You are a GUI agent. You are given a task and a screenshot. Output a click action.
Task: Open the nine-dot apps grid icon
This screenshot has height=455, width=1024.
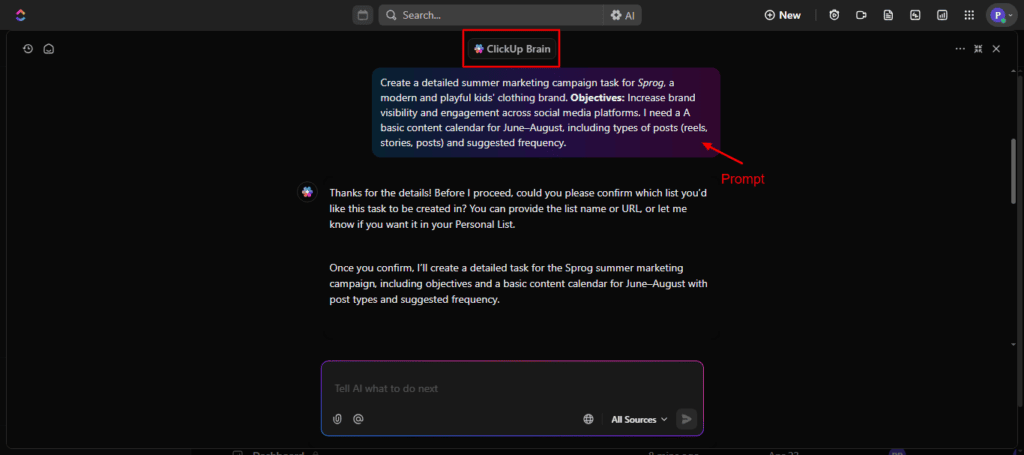click(969, 15)
